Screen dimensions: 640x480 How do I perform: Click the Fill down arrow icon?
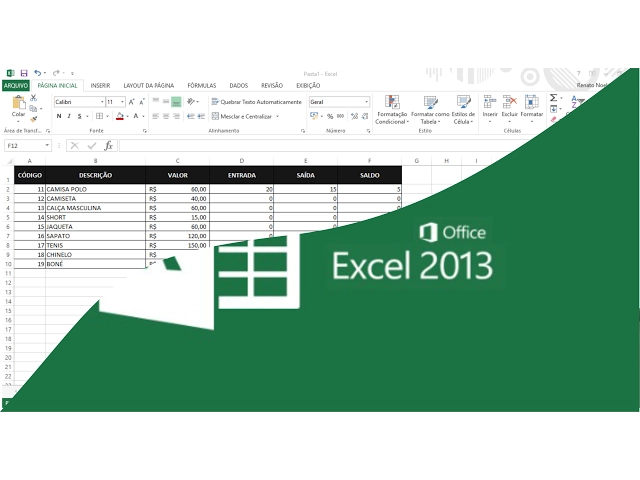point(553,109)
